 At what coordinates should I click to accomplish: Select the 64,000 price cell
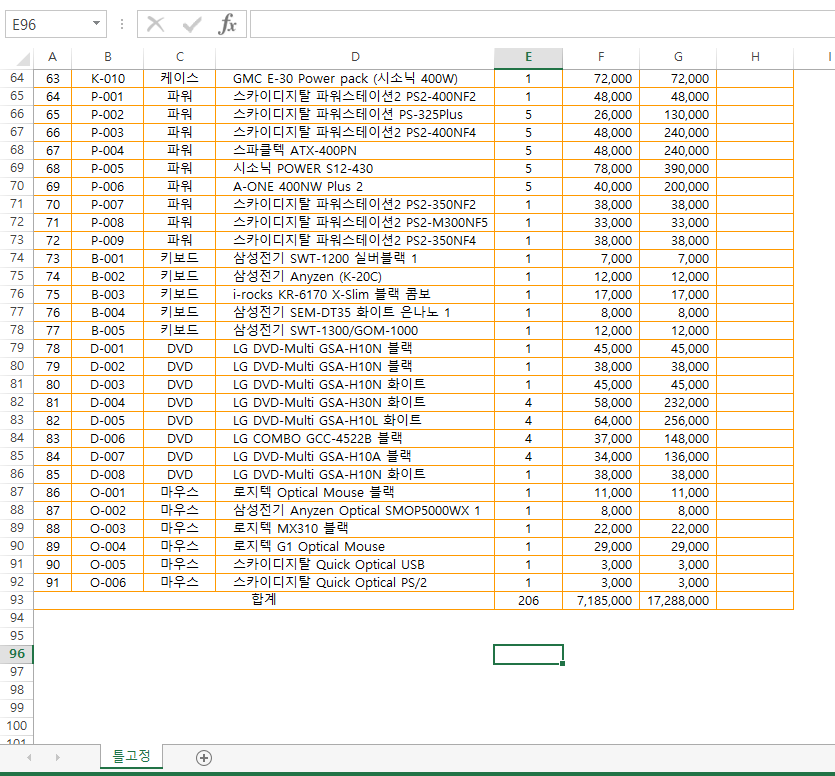pyautogui.click(x=601, y=421)
